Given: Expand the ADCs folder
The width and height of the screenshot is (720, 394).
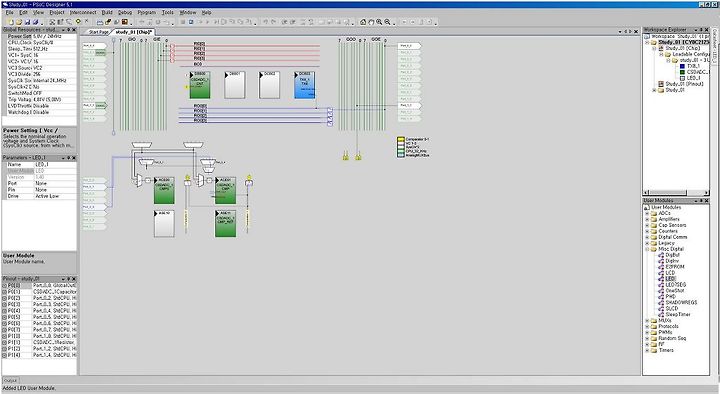Looking at the screenshot, I should [647, 213].
